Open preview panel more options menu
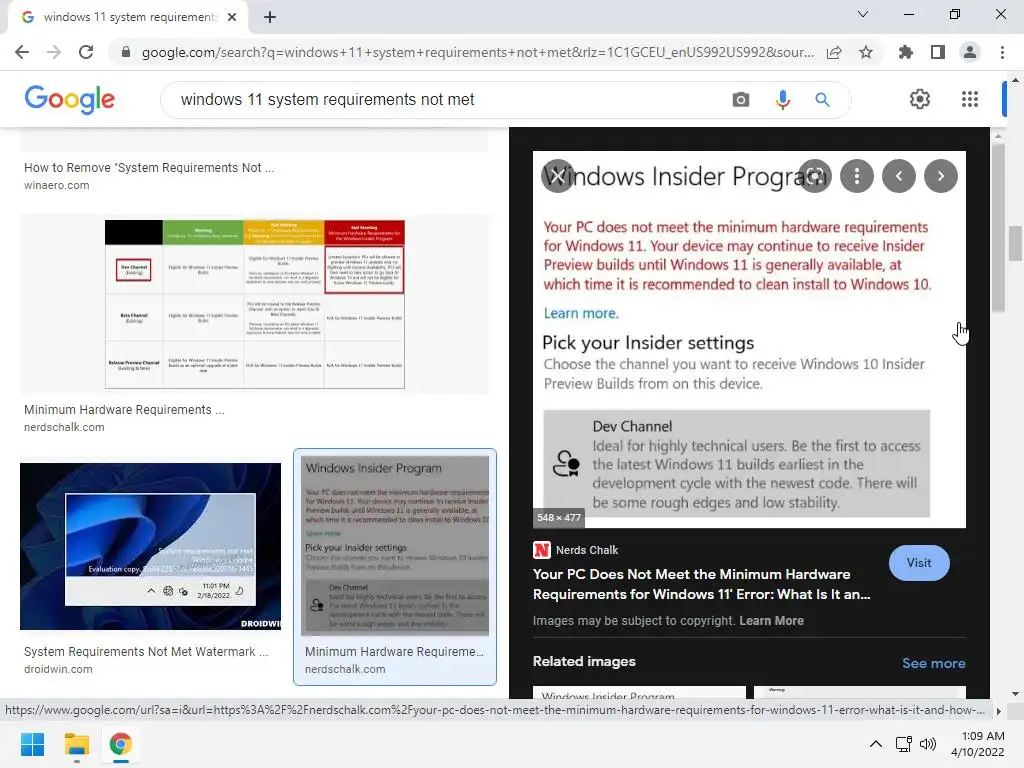 (x=857, y=176)
